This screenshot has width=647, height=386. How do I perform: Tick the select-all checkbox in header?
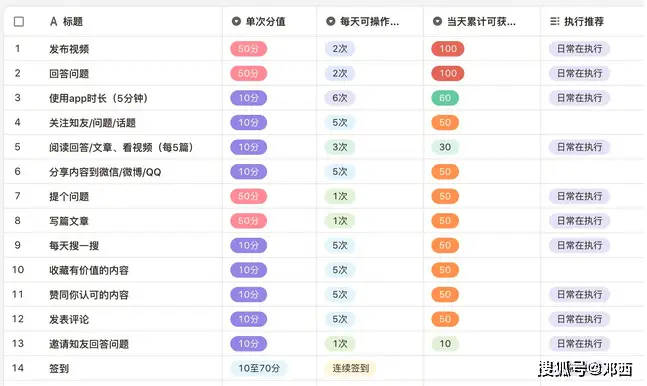tap(19, 21)
